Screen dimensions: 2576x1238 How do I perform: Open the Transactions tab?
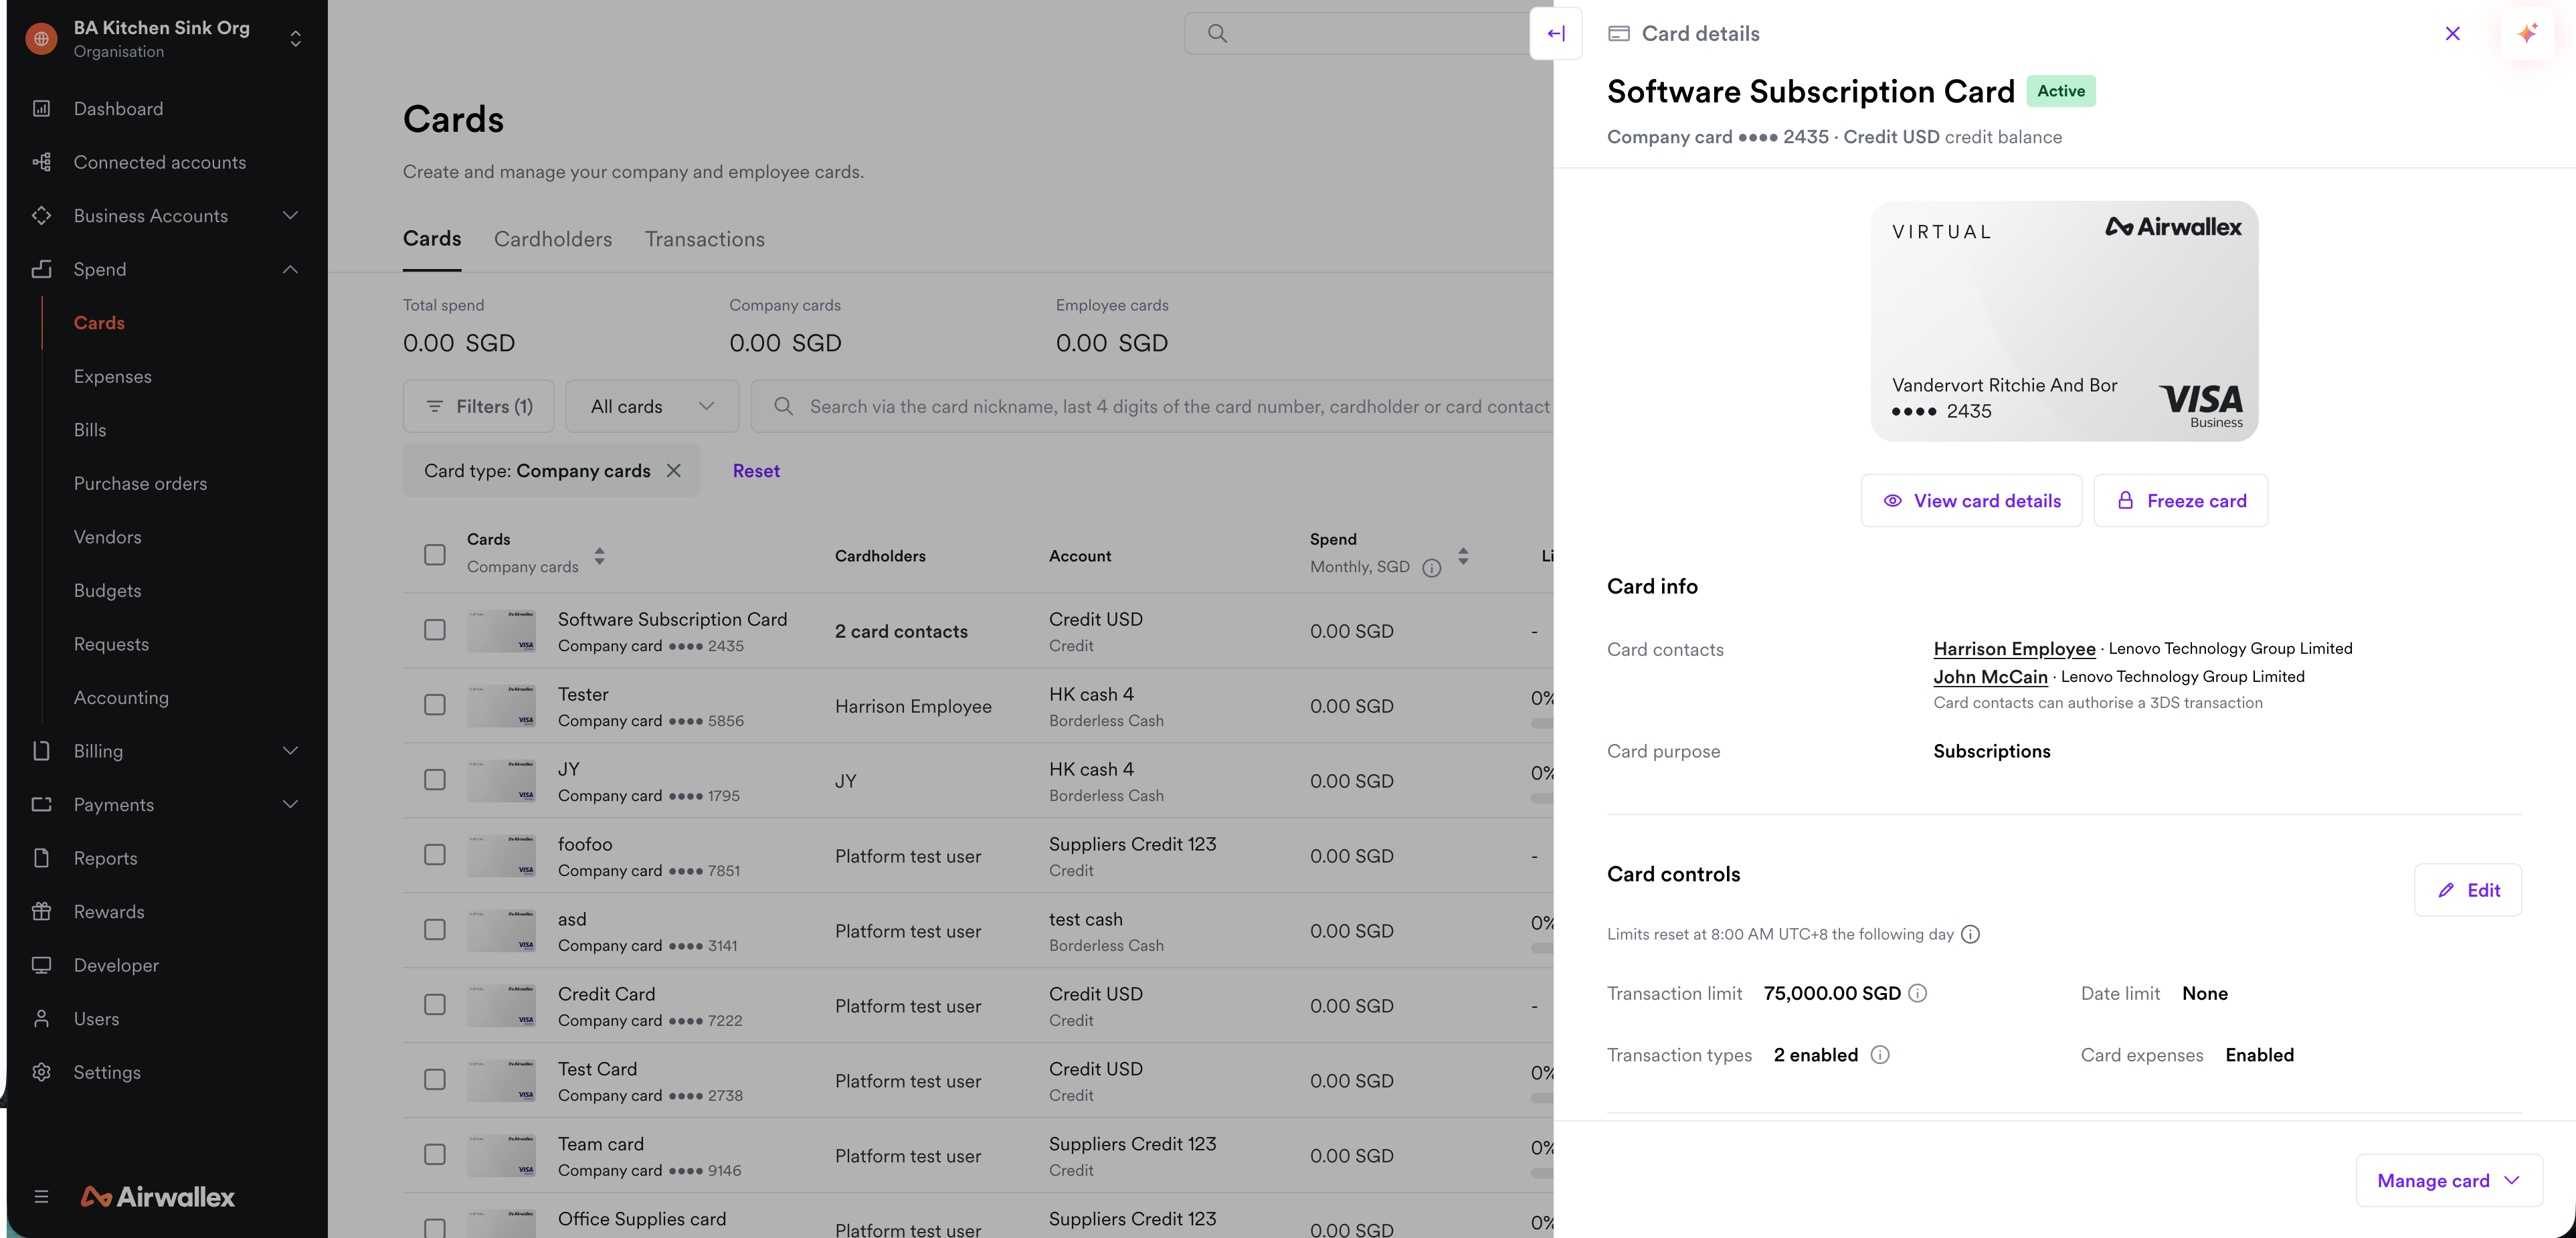point(705,239)
